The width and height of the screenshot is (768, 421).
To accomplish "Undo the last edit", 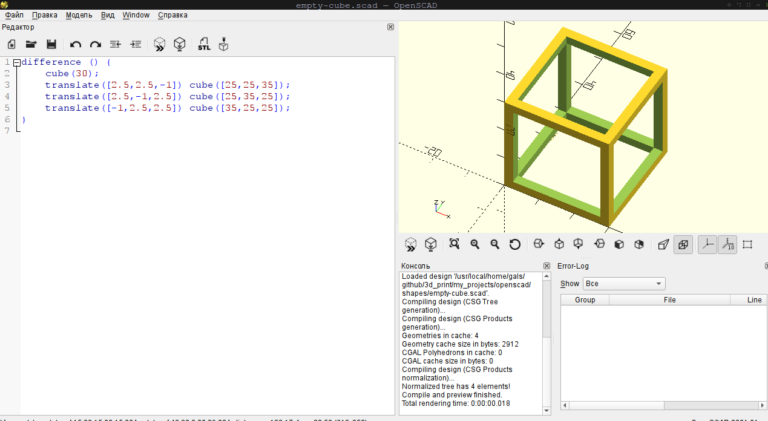I will 75,45.
